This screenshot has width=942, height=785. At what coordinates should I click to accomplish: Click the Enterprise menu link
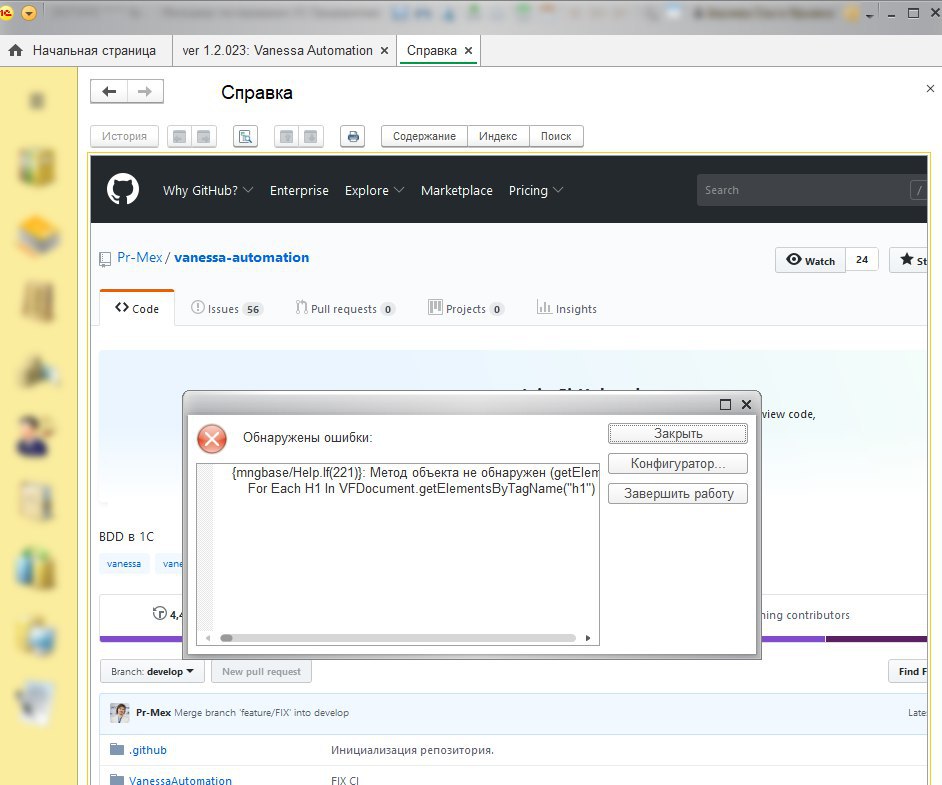[299, 190]
